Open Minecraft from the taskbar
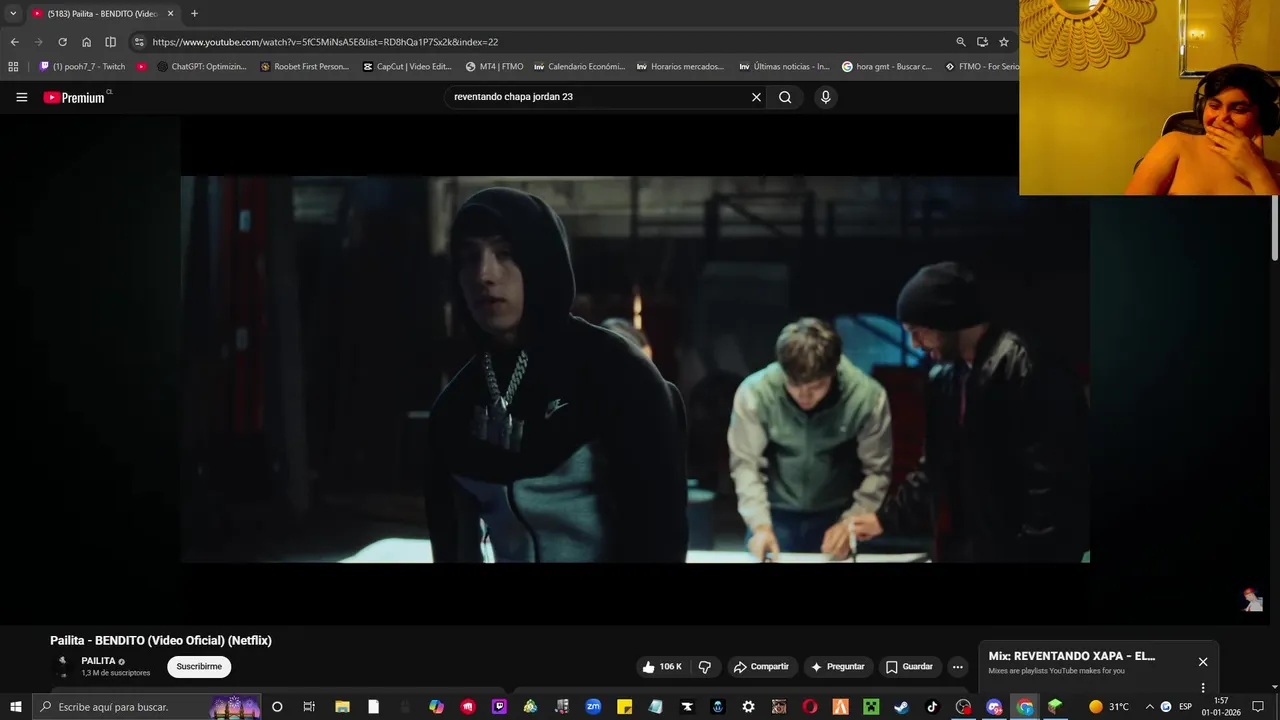Screen dimensions: 1280x720 tap(870, 707)
